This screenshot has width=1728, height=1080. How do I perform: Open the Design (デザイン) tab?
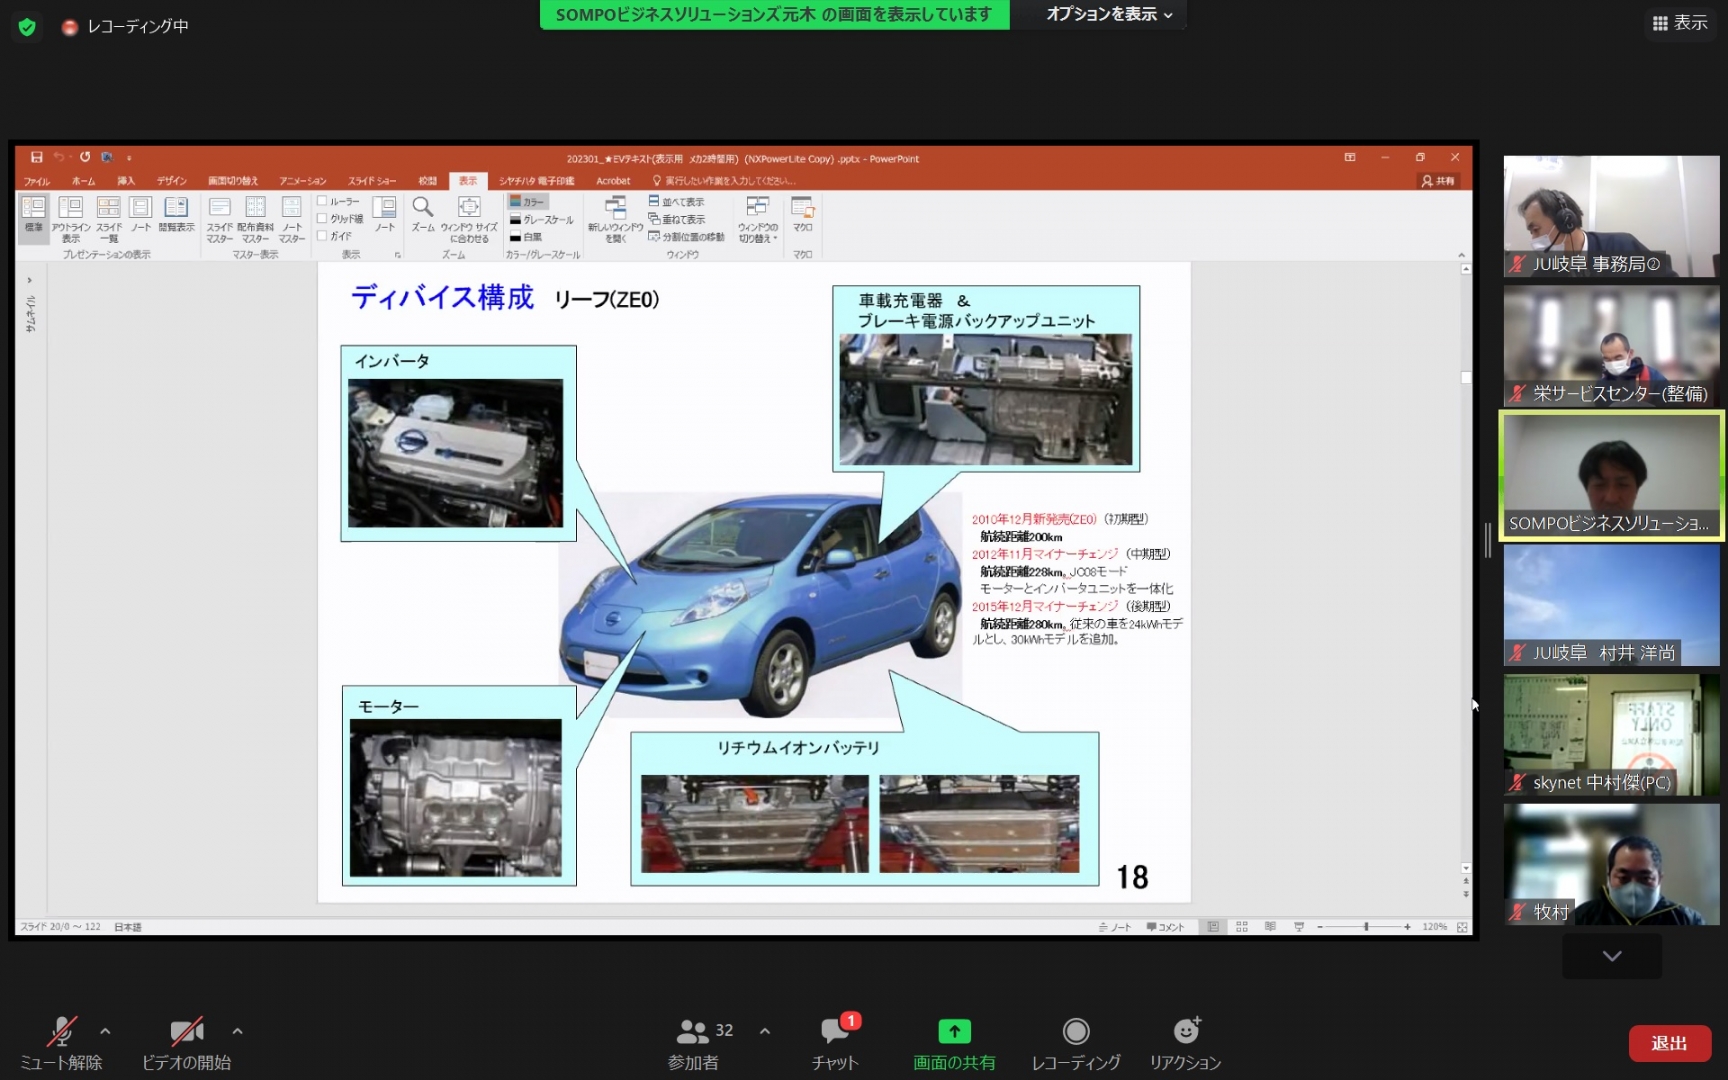(x=172, y=181)
